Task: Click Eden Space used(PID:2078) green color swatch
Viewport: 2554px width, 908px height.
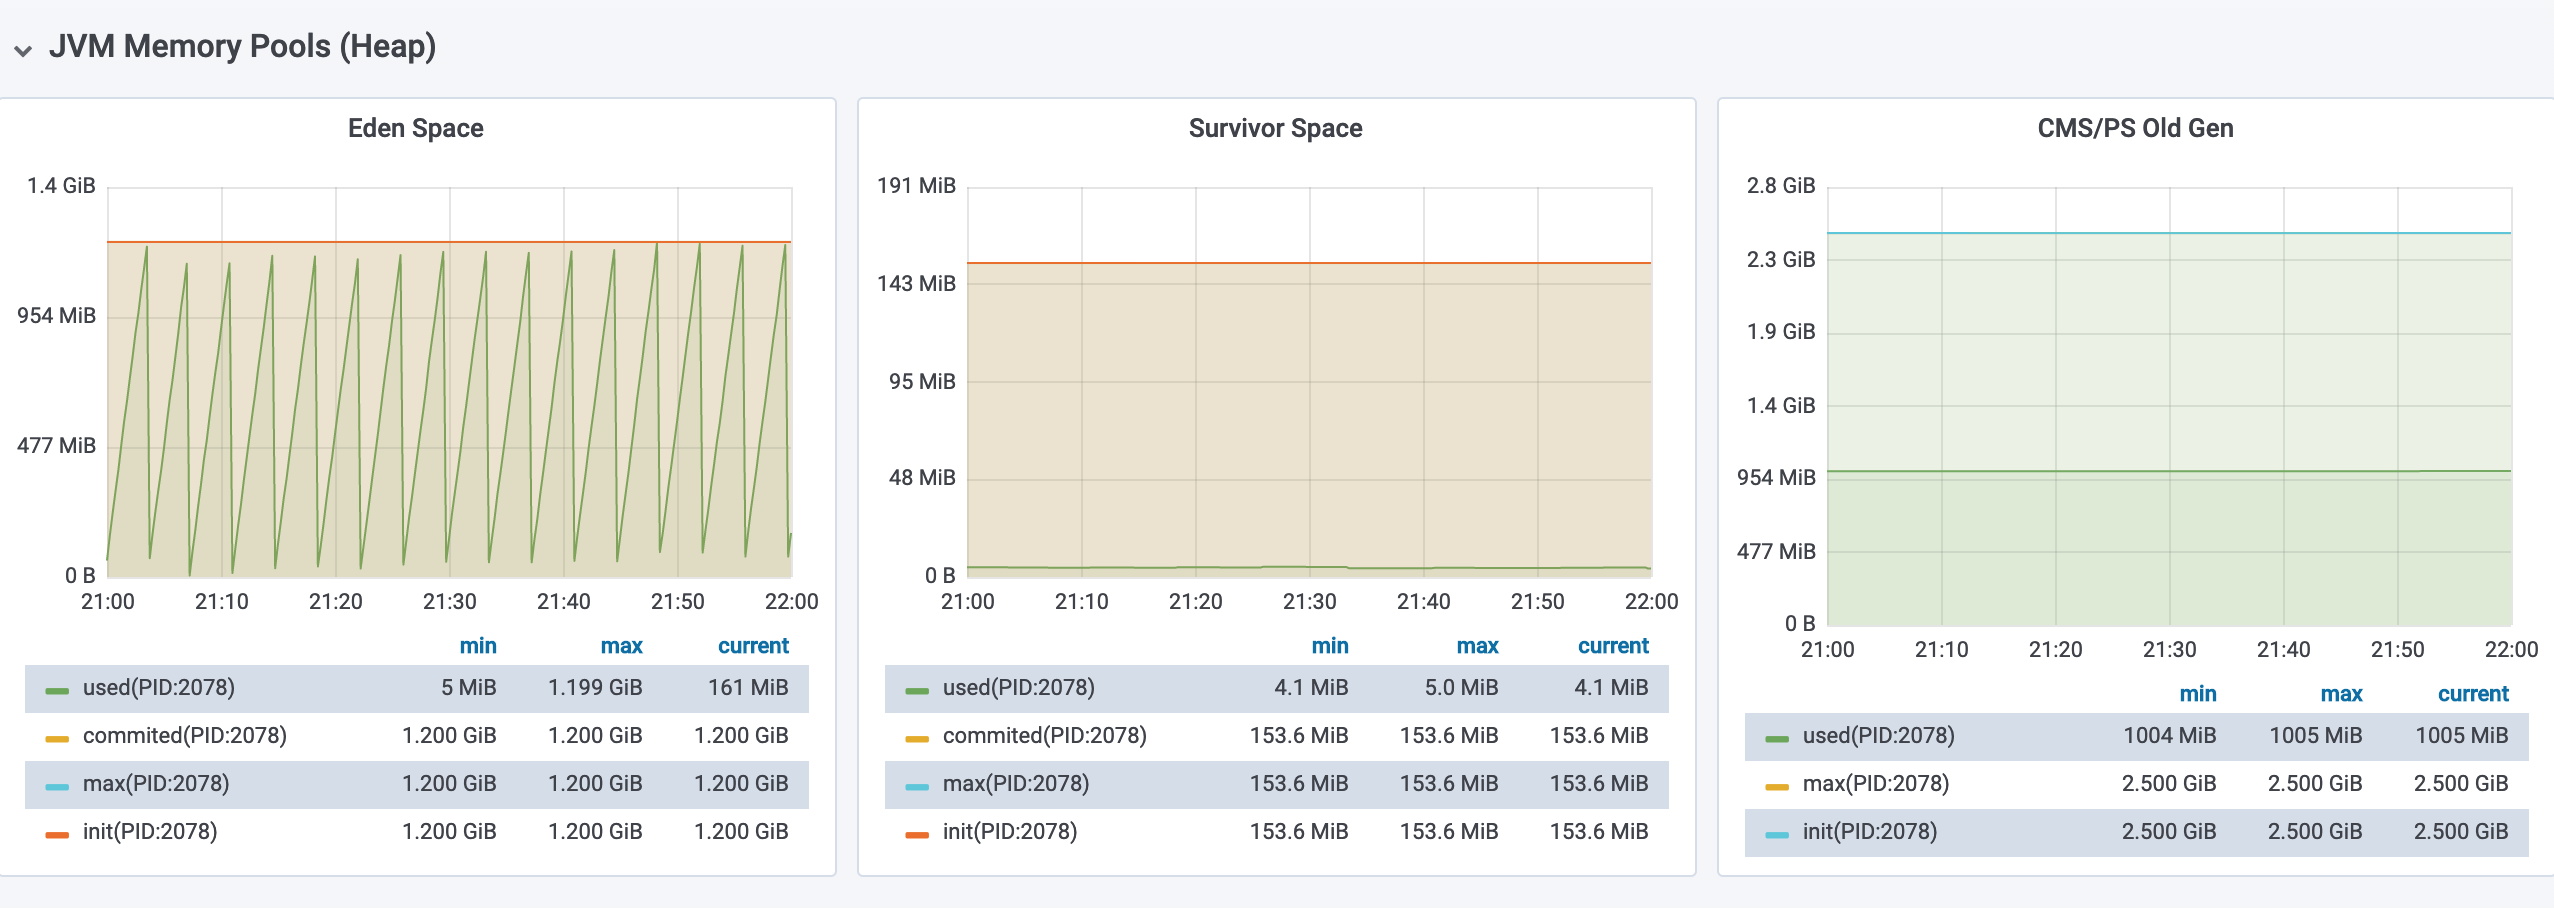Action: click(x=57, y=690)
